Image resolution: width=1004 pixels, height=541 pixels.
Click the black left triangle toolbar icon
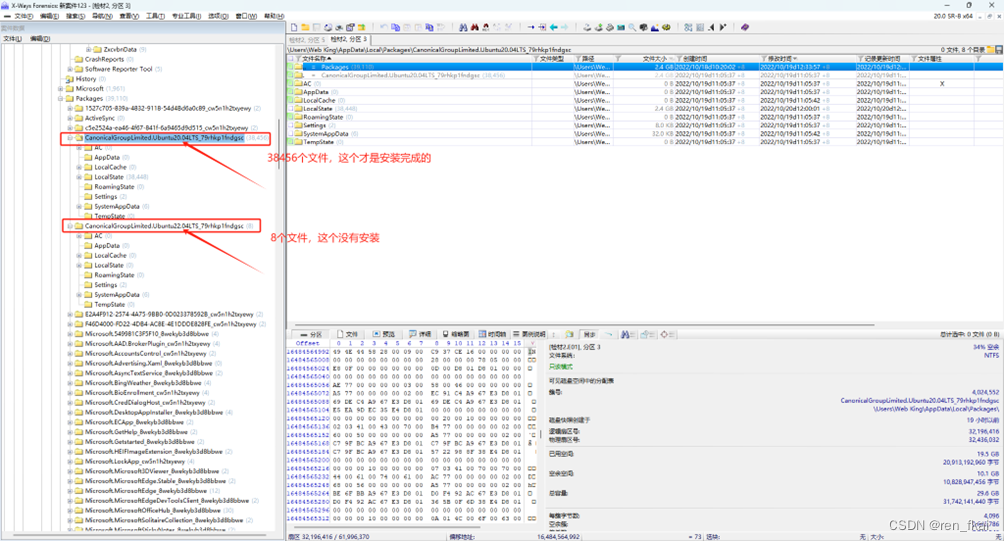click(x=711, y=28)
